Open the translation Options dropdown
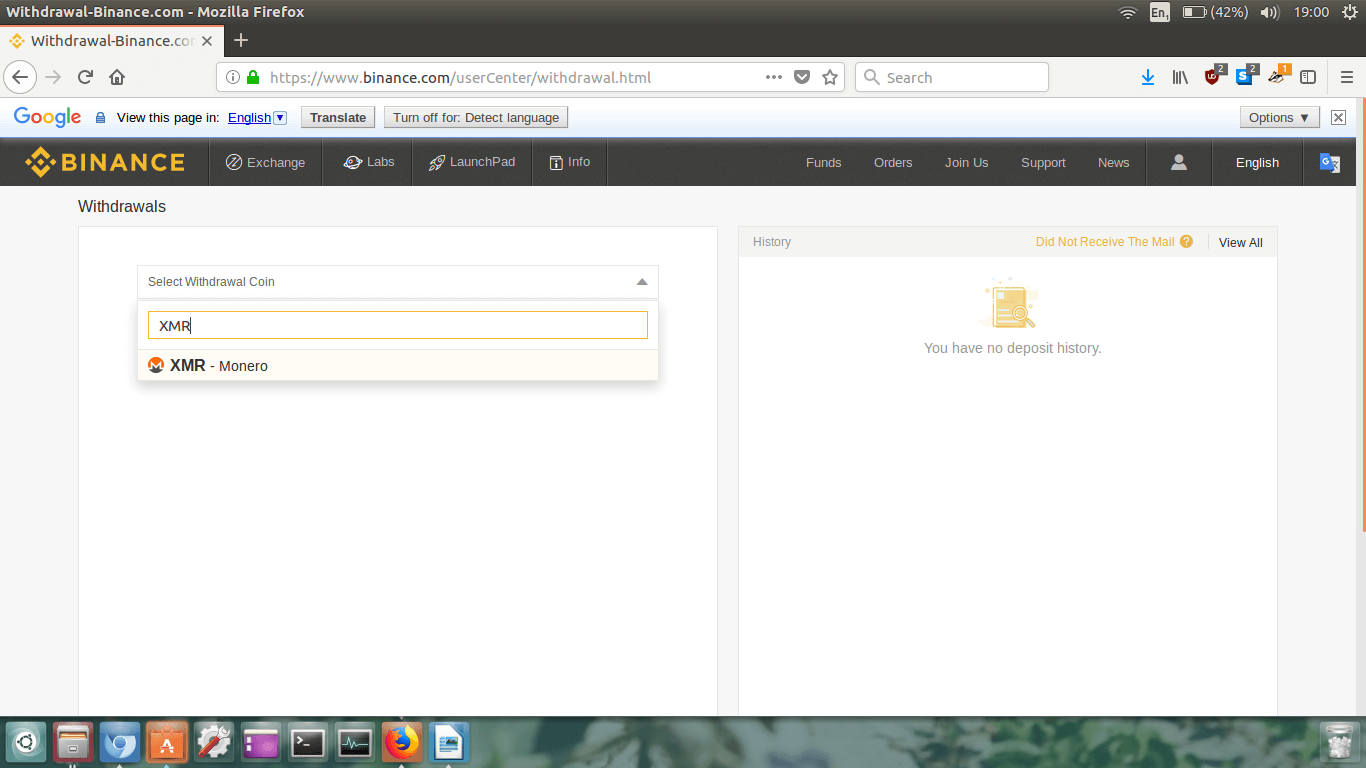1366x768 pixels. [1280, 117]
